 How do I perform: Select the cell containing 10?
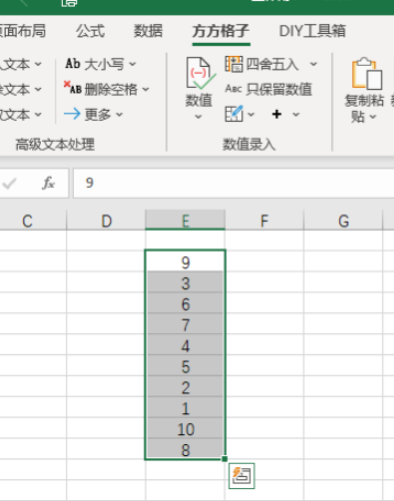(x=185, y=429)
